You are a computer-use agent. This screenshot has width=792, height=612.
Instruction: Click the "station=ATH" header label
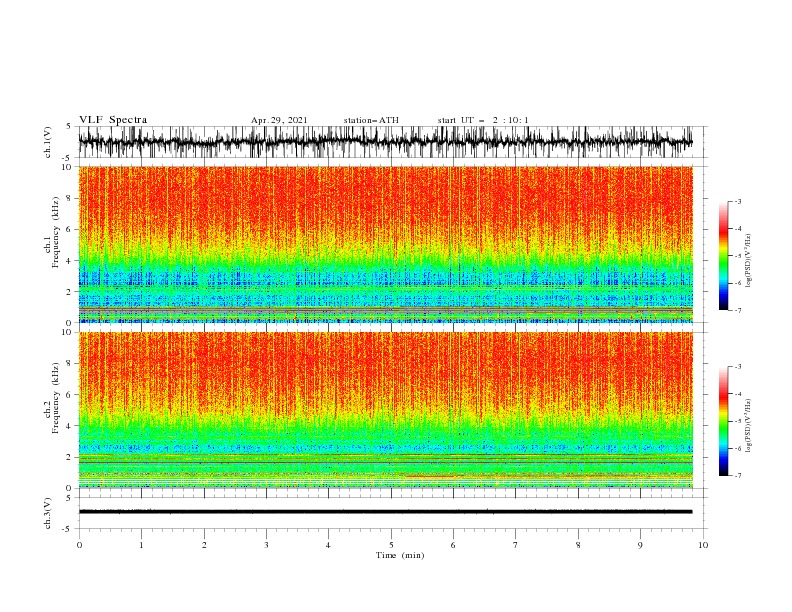(371, 120)
